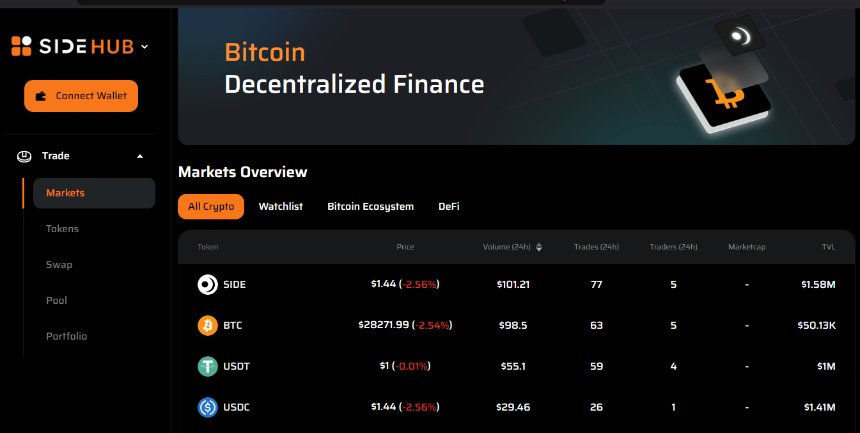Click the TVL column header
Screen dimensions: 860x433
coord(828,247)
